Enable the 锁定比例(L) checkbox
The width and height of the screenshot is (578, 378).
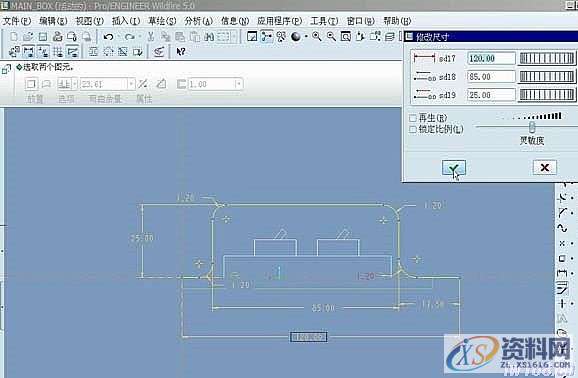click(x=413, y=129)
